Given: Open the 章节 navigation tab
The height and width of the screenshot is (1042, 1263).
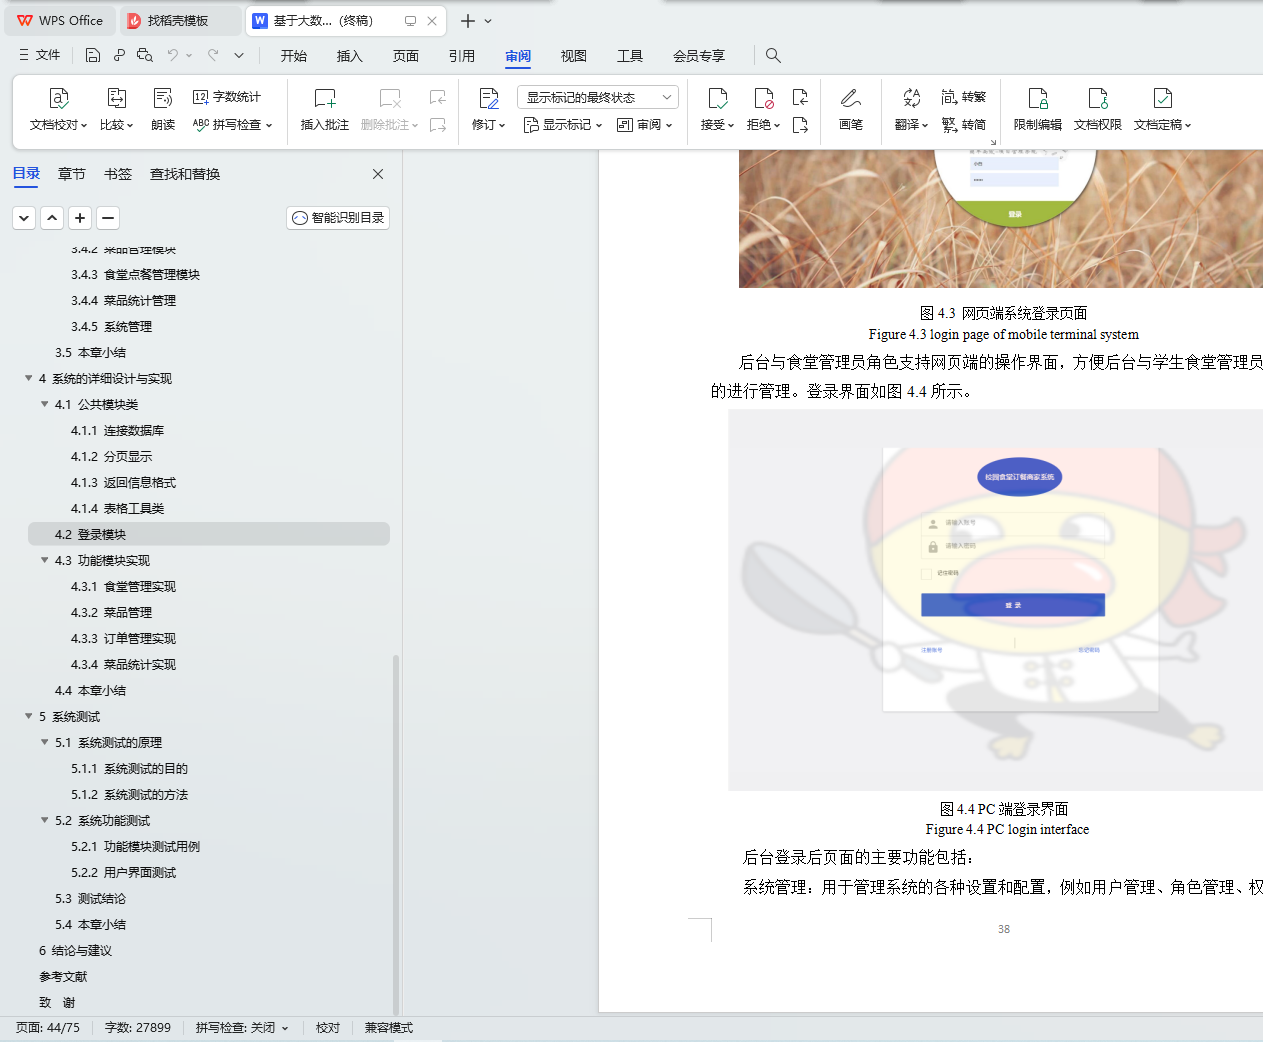Looking at the screenshot, I should coord(72,174).
